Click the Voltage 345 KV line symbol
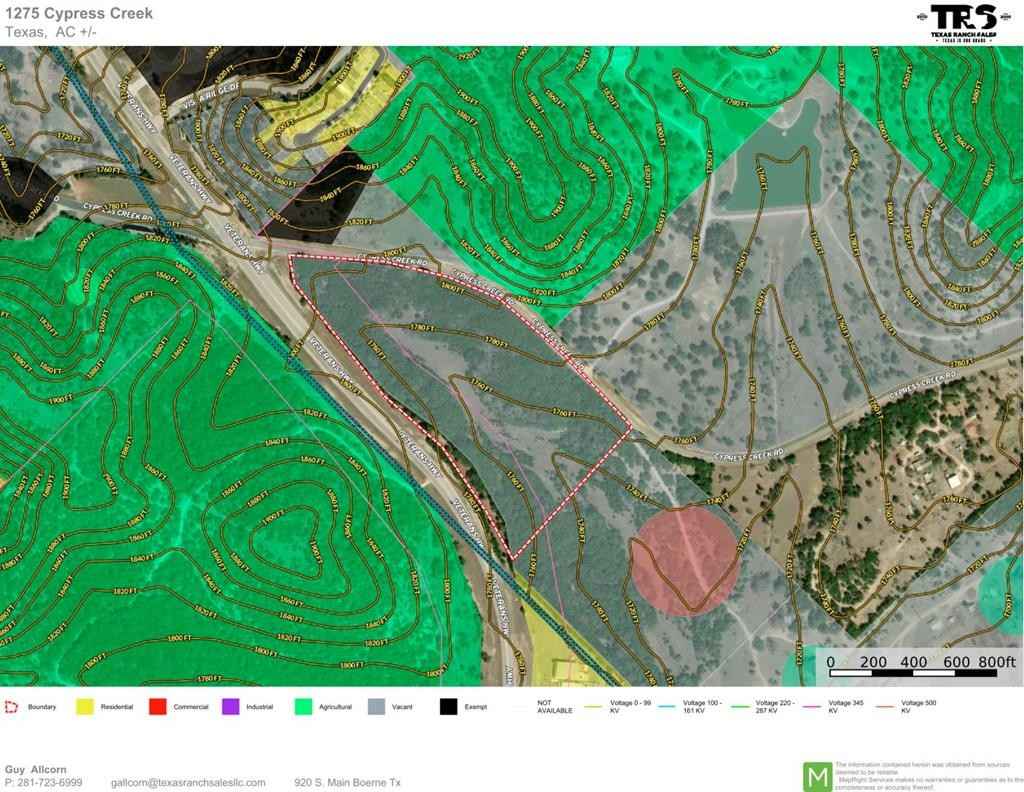The width and height of the screenshot is (1024, 792). [x=813, y=707]
